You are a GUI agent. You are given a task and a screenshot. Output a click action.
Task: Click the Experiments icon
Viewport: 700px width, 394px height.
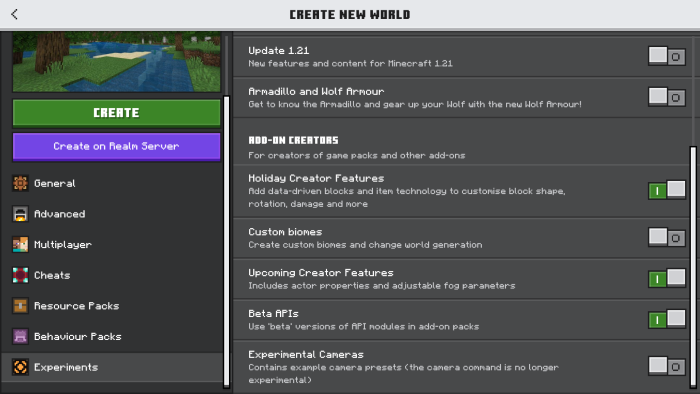click(20, 367)
